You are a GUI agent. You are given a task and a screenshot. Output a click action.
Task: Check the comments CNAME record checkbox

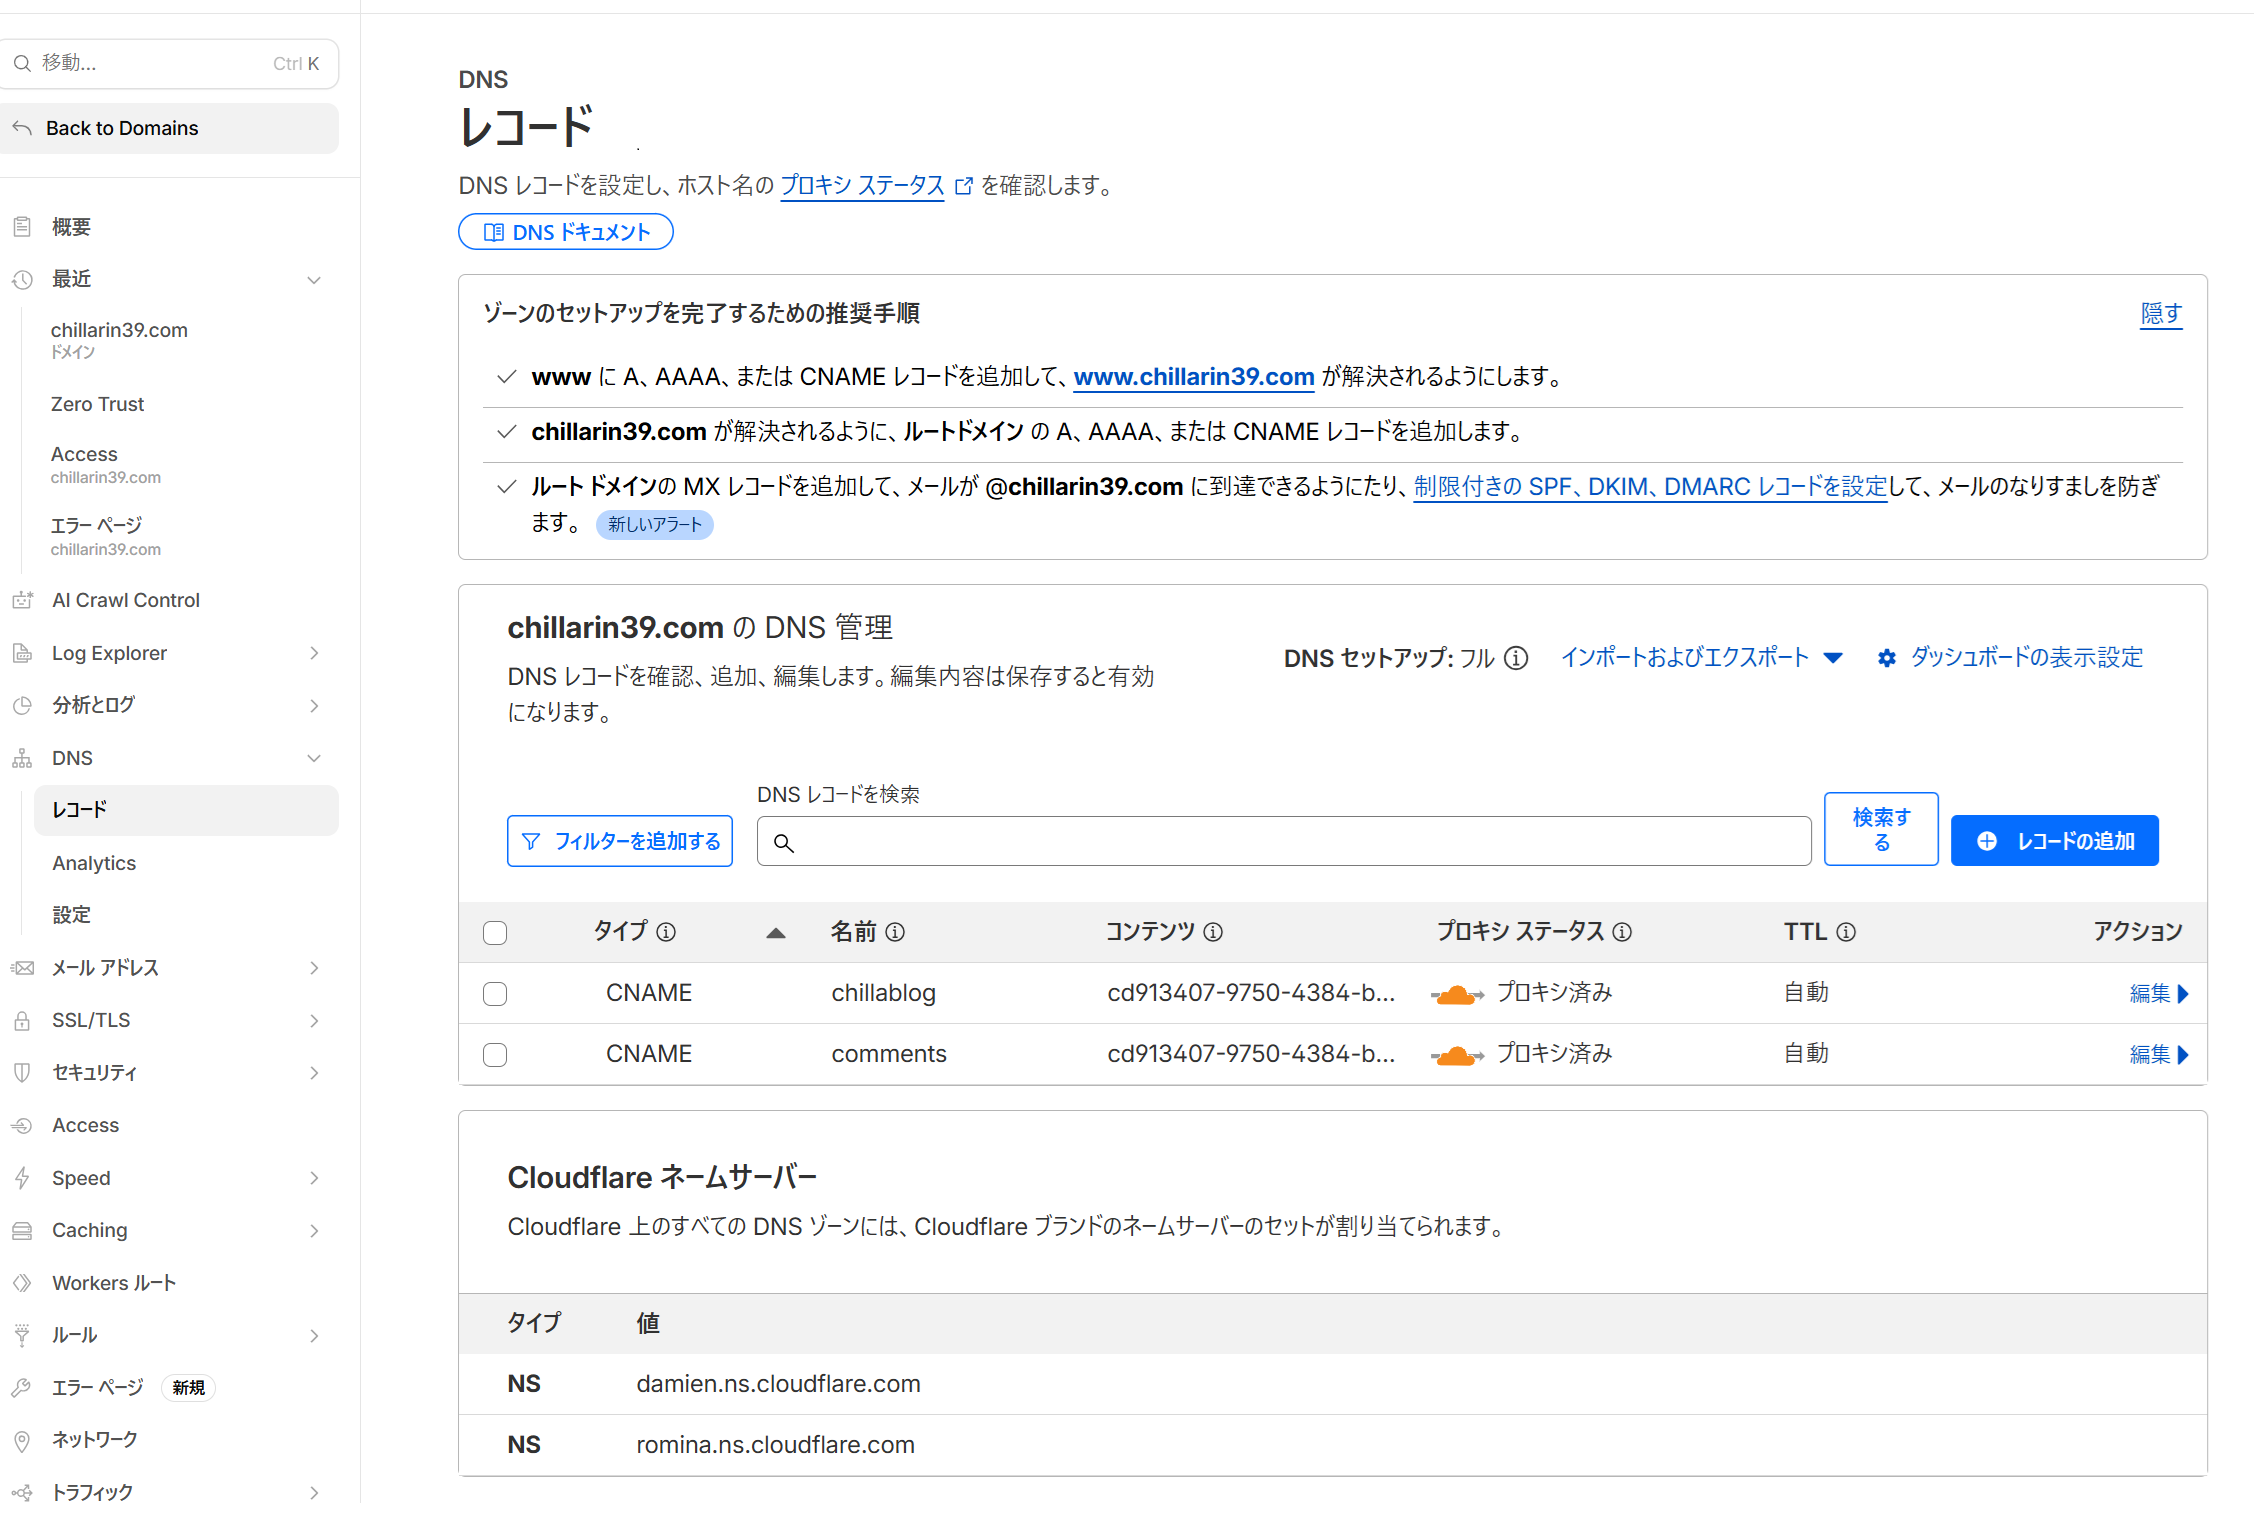point(495,1055)
